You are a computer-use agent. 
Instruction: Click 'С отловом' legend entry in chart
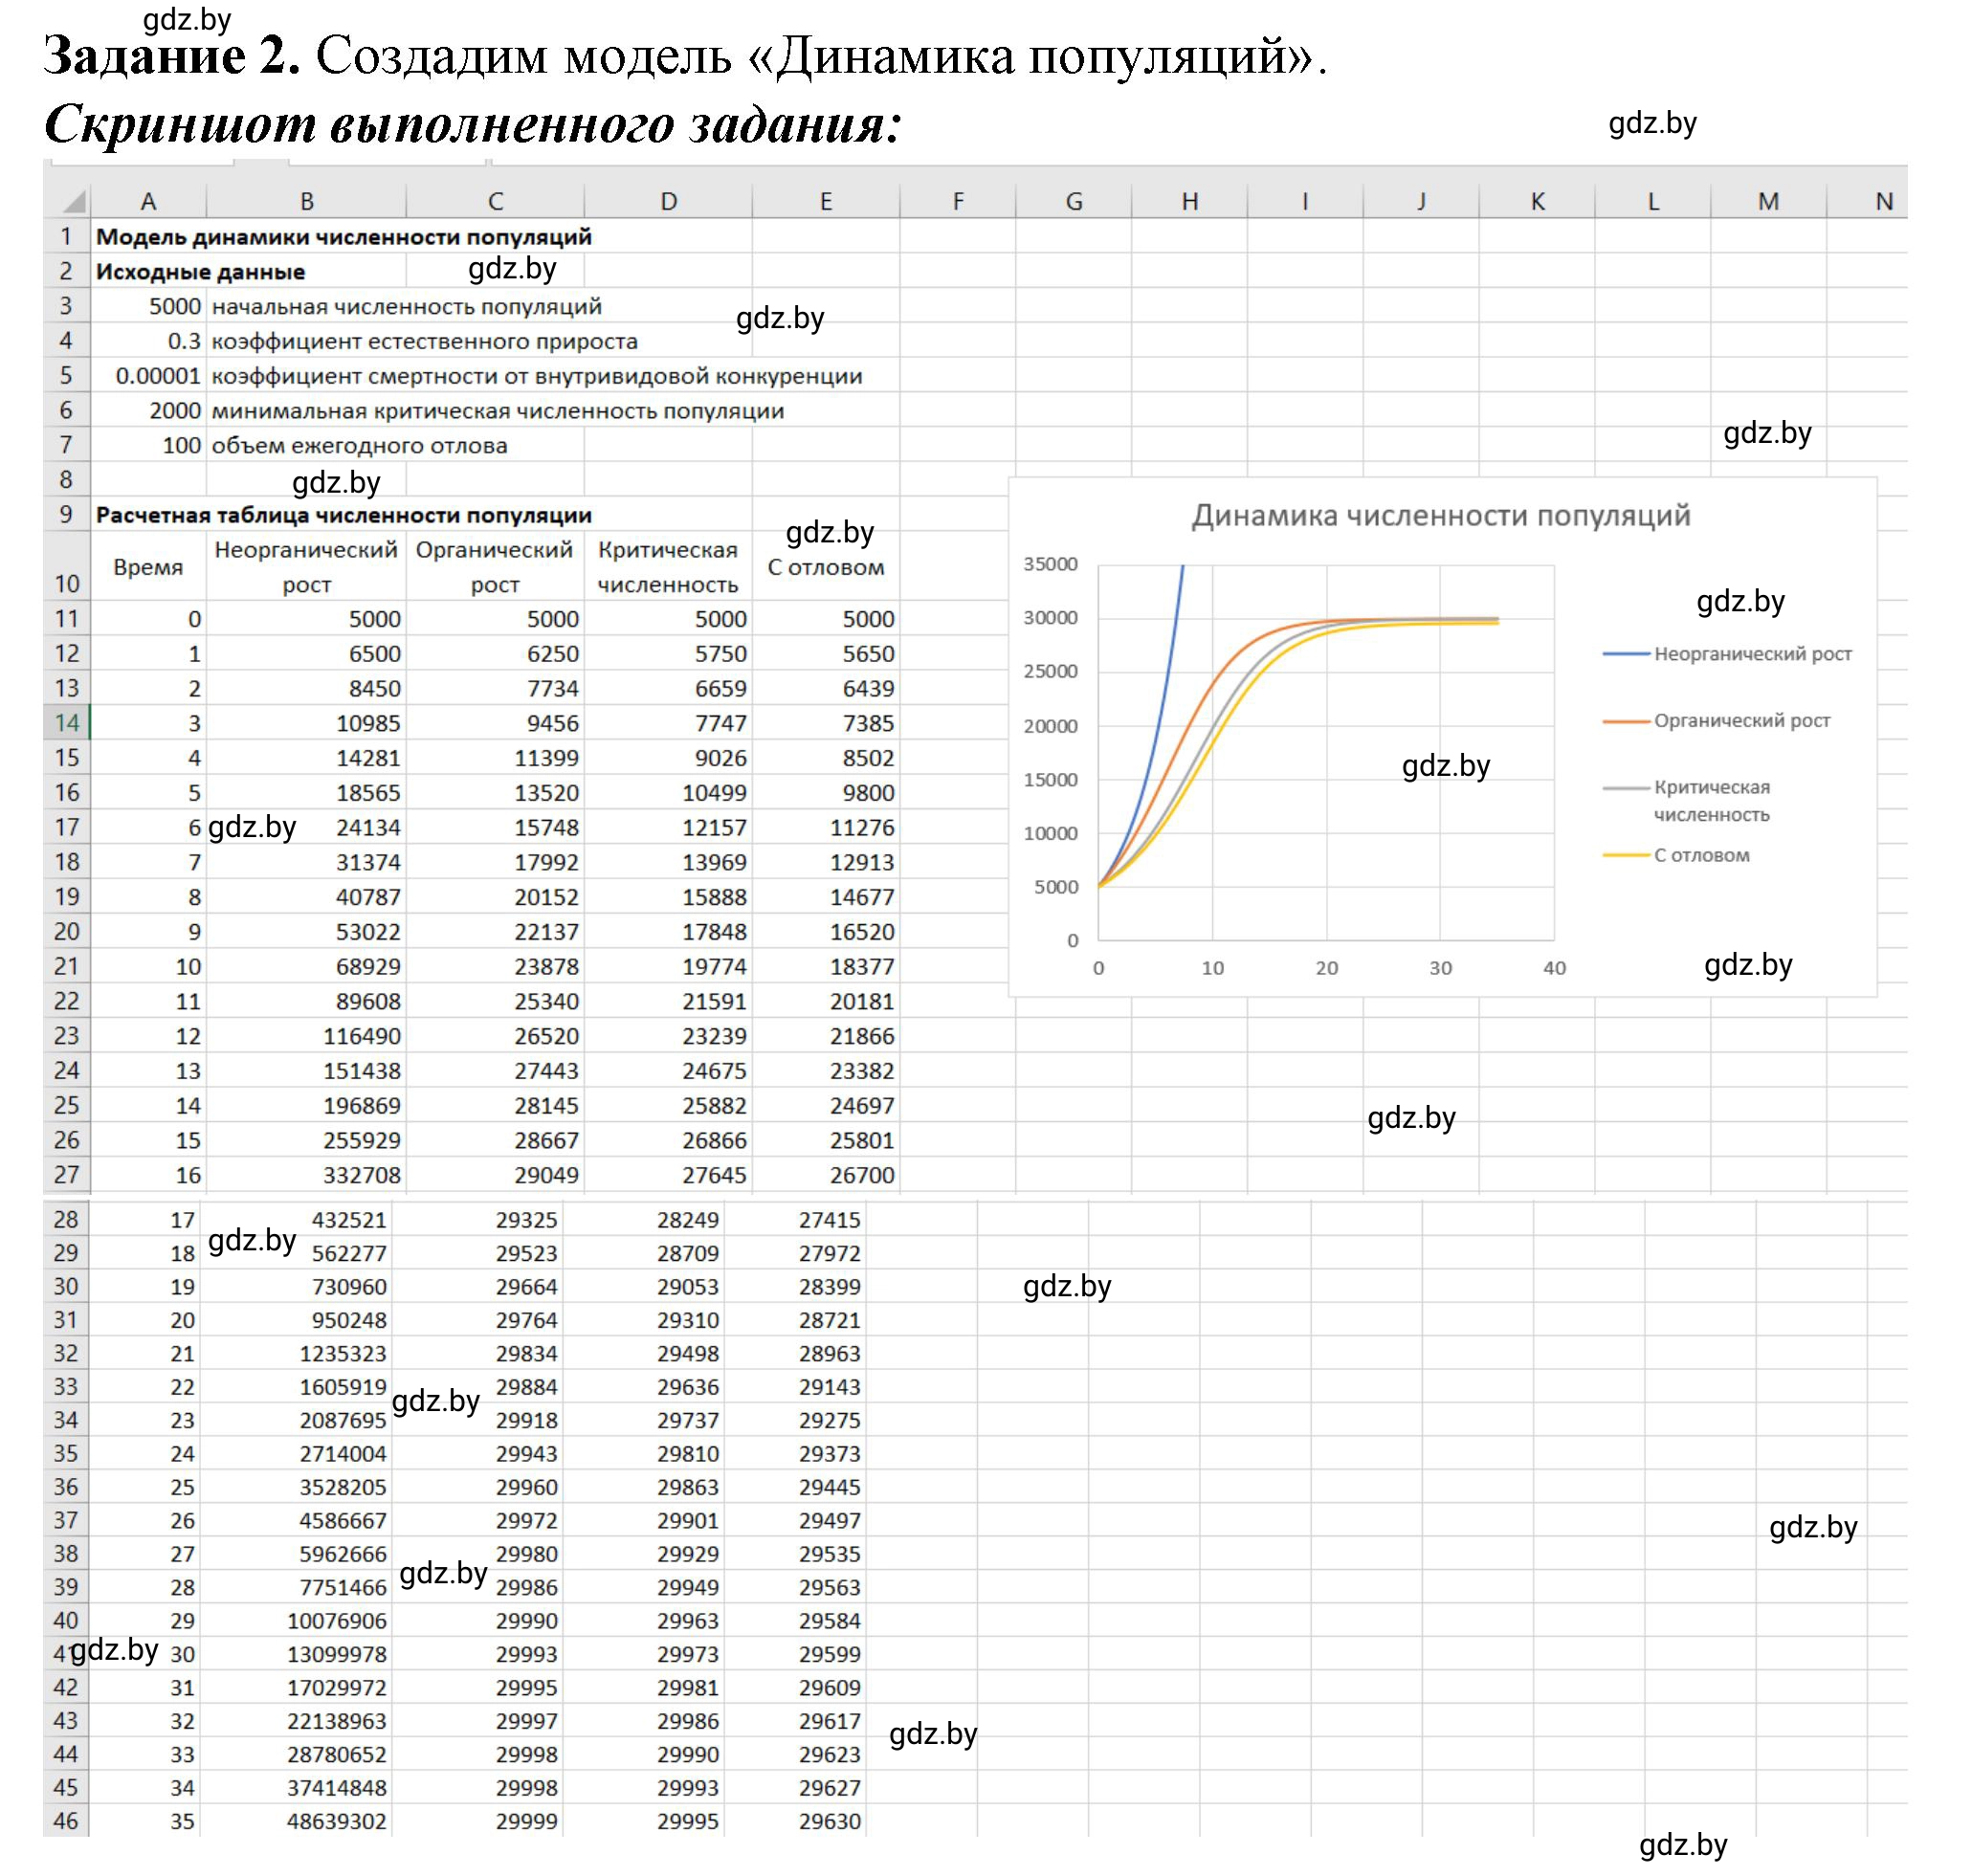1676,855
